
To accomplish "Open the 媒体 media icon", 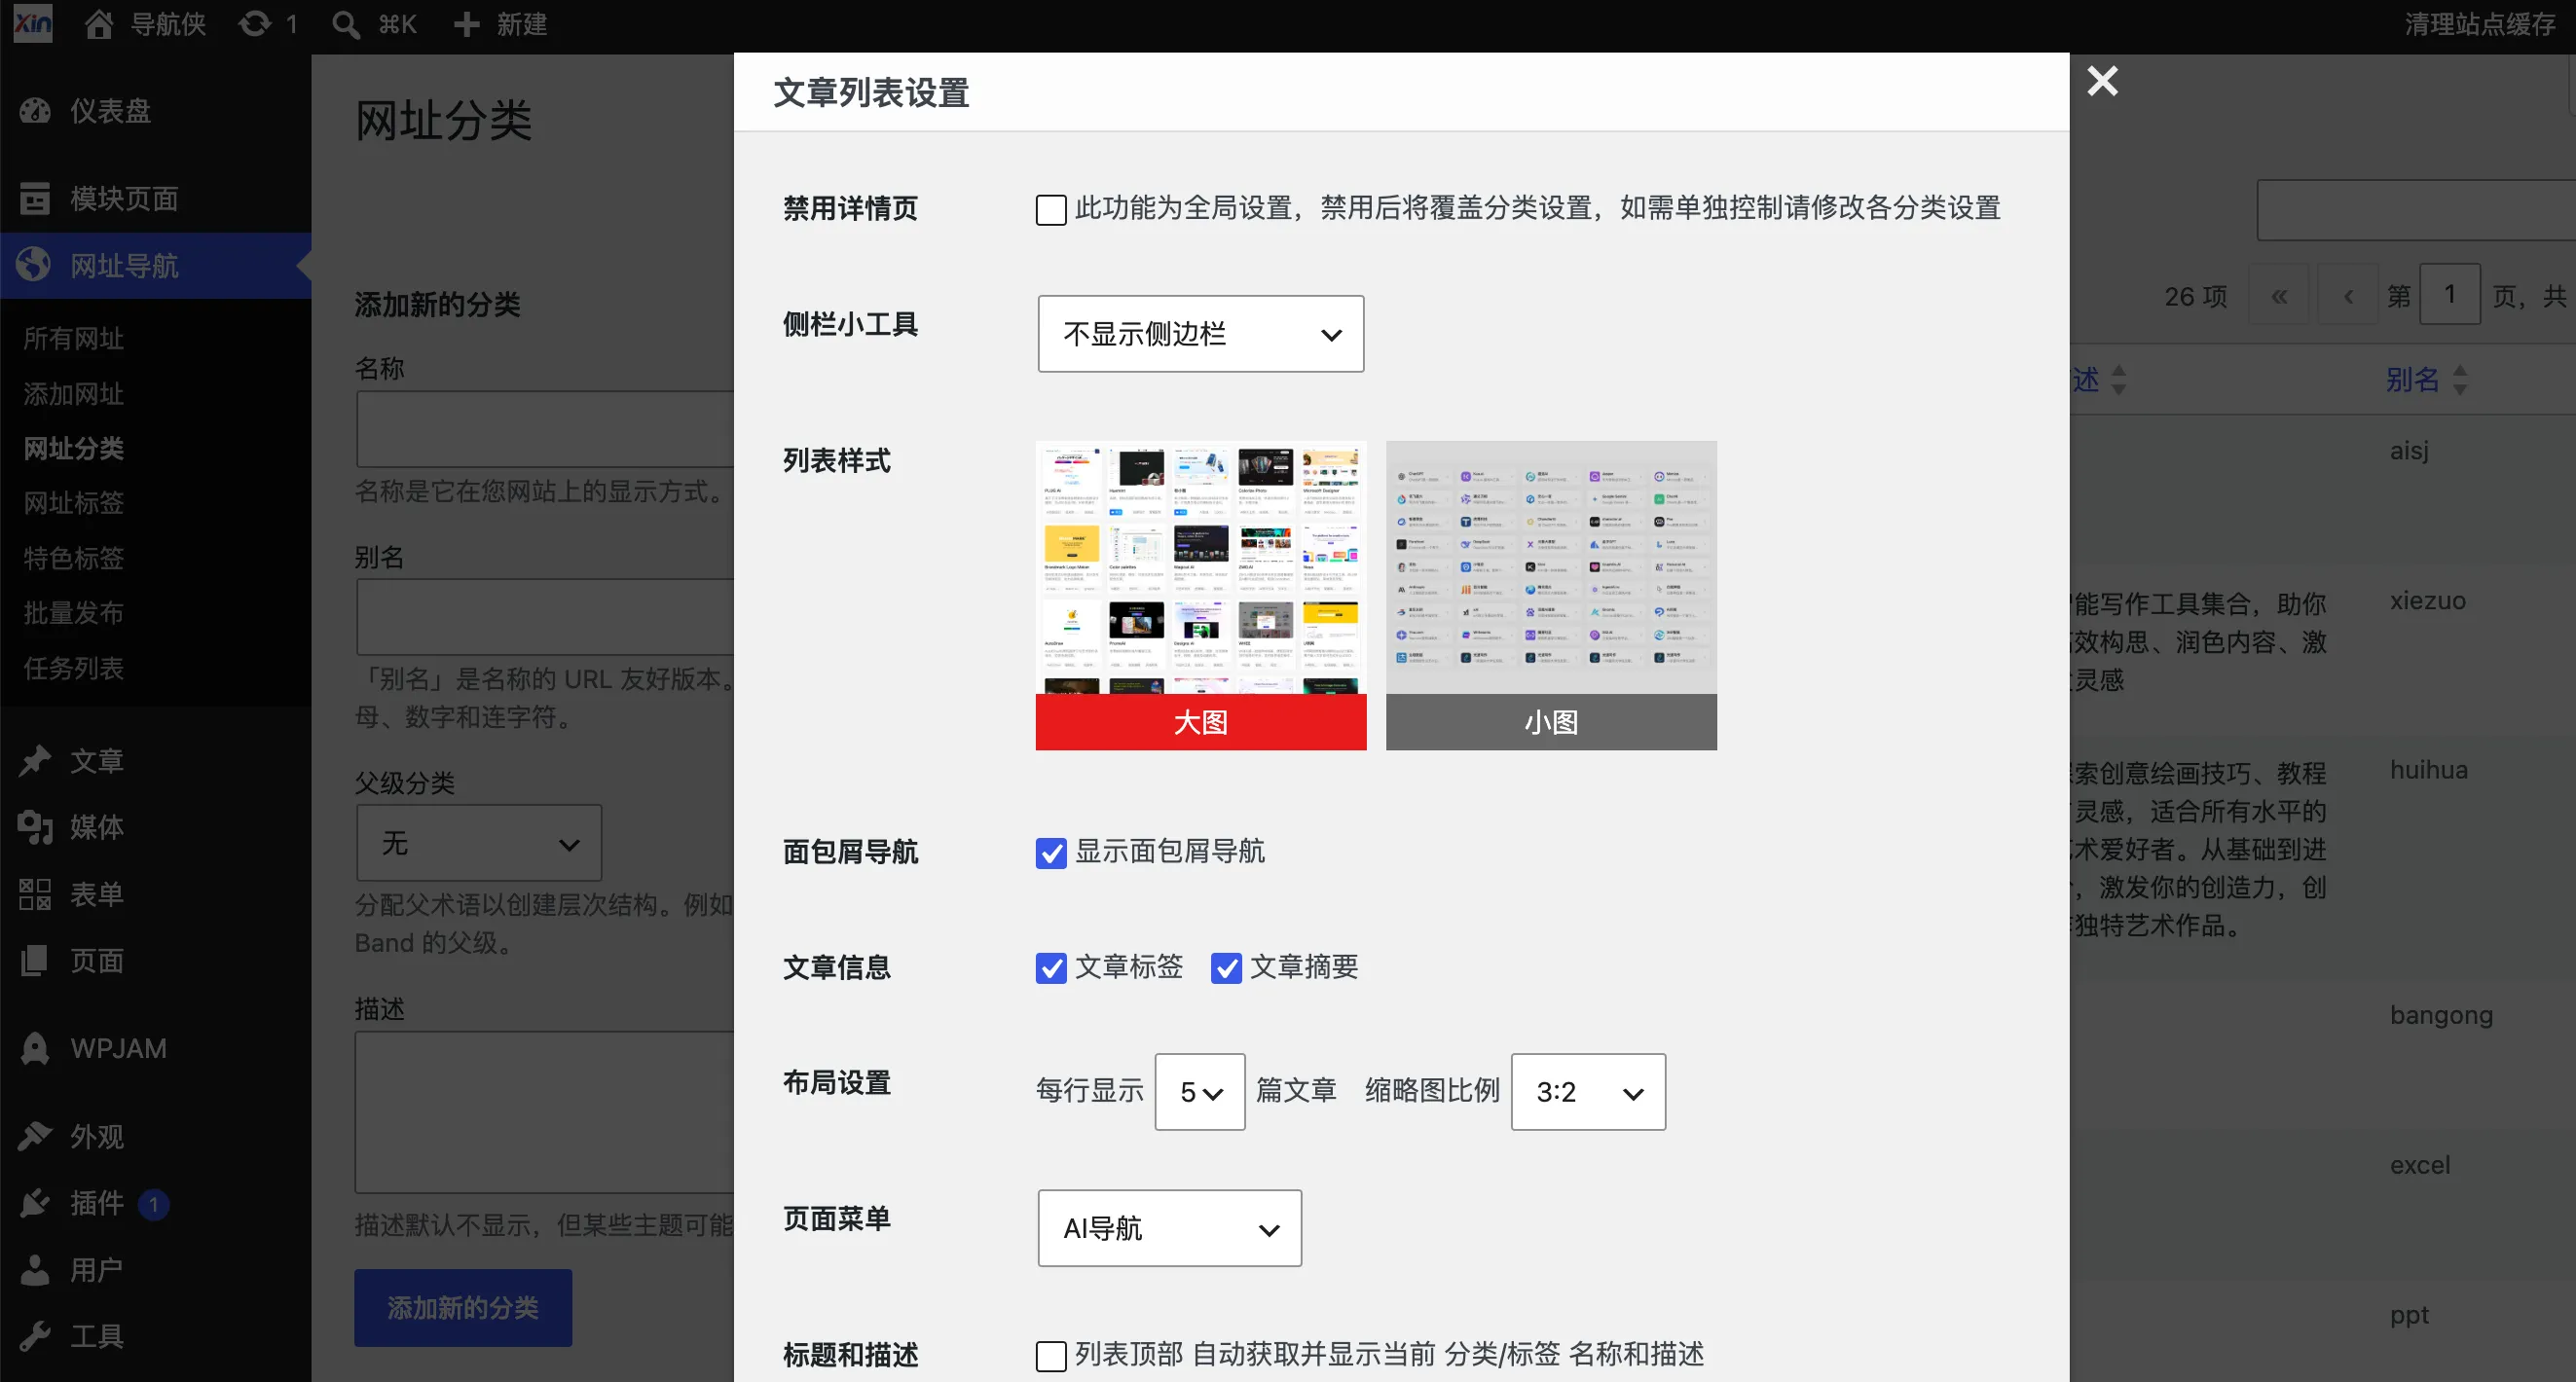I will pyautogui.click(x=35, y=827).
